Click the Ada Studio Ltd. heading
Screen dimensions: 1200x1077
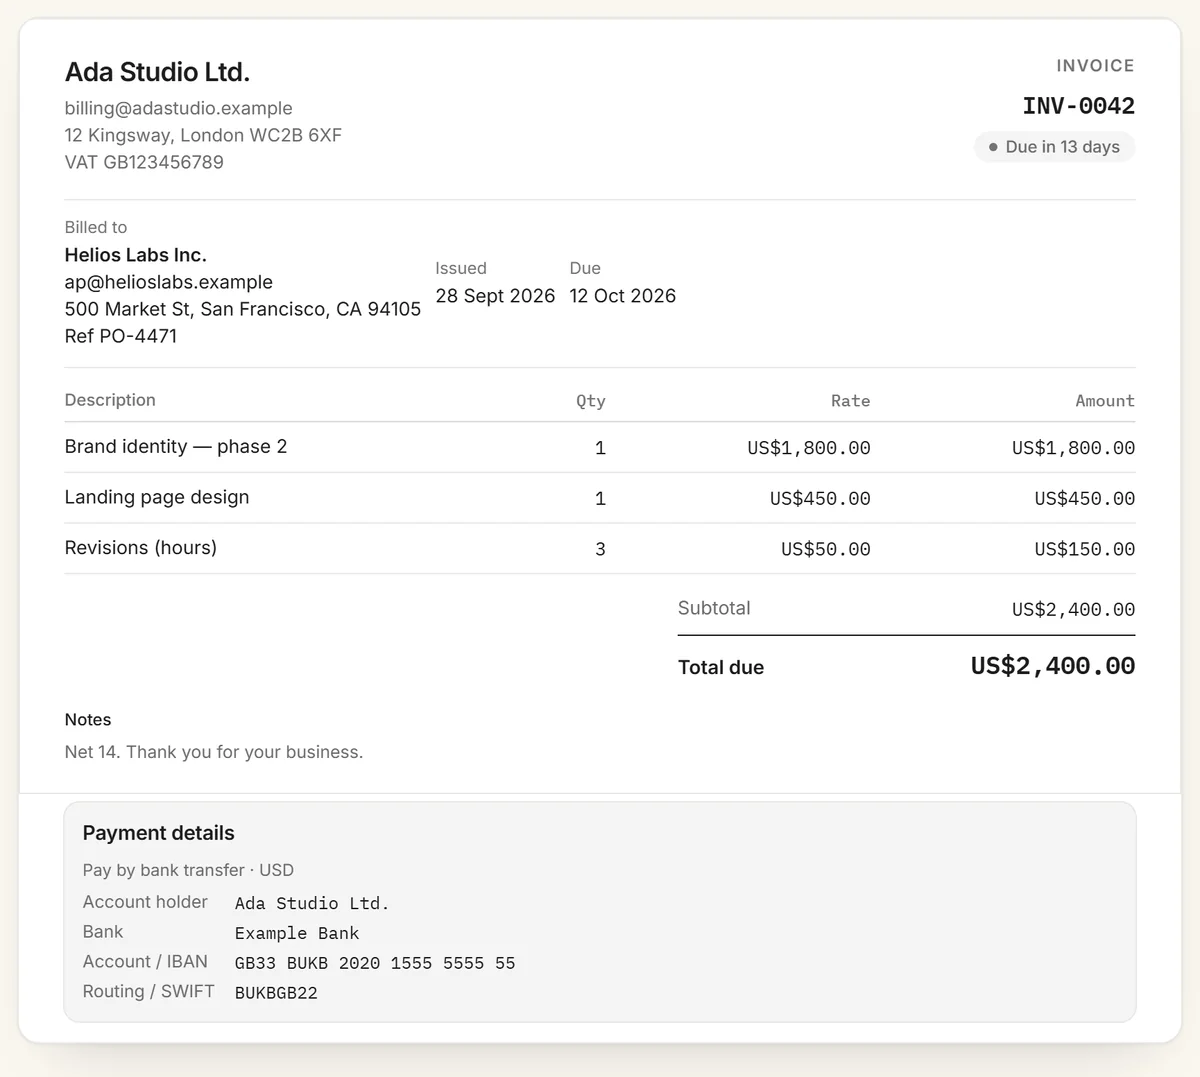click(x=157, y=72)
